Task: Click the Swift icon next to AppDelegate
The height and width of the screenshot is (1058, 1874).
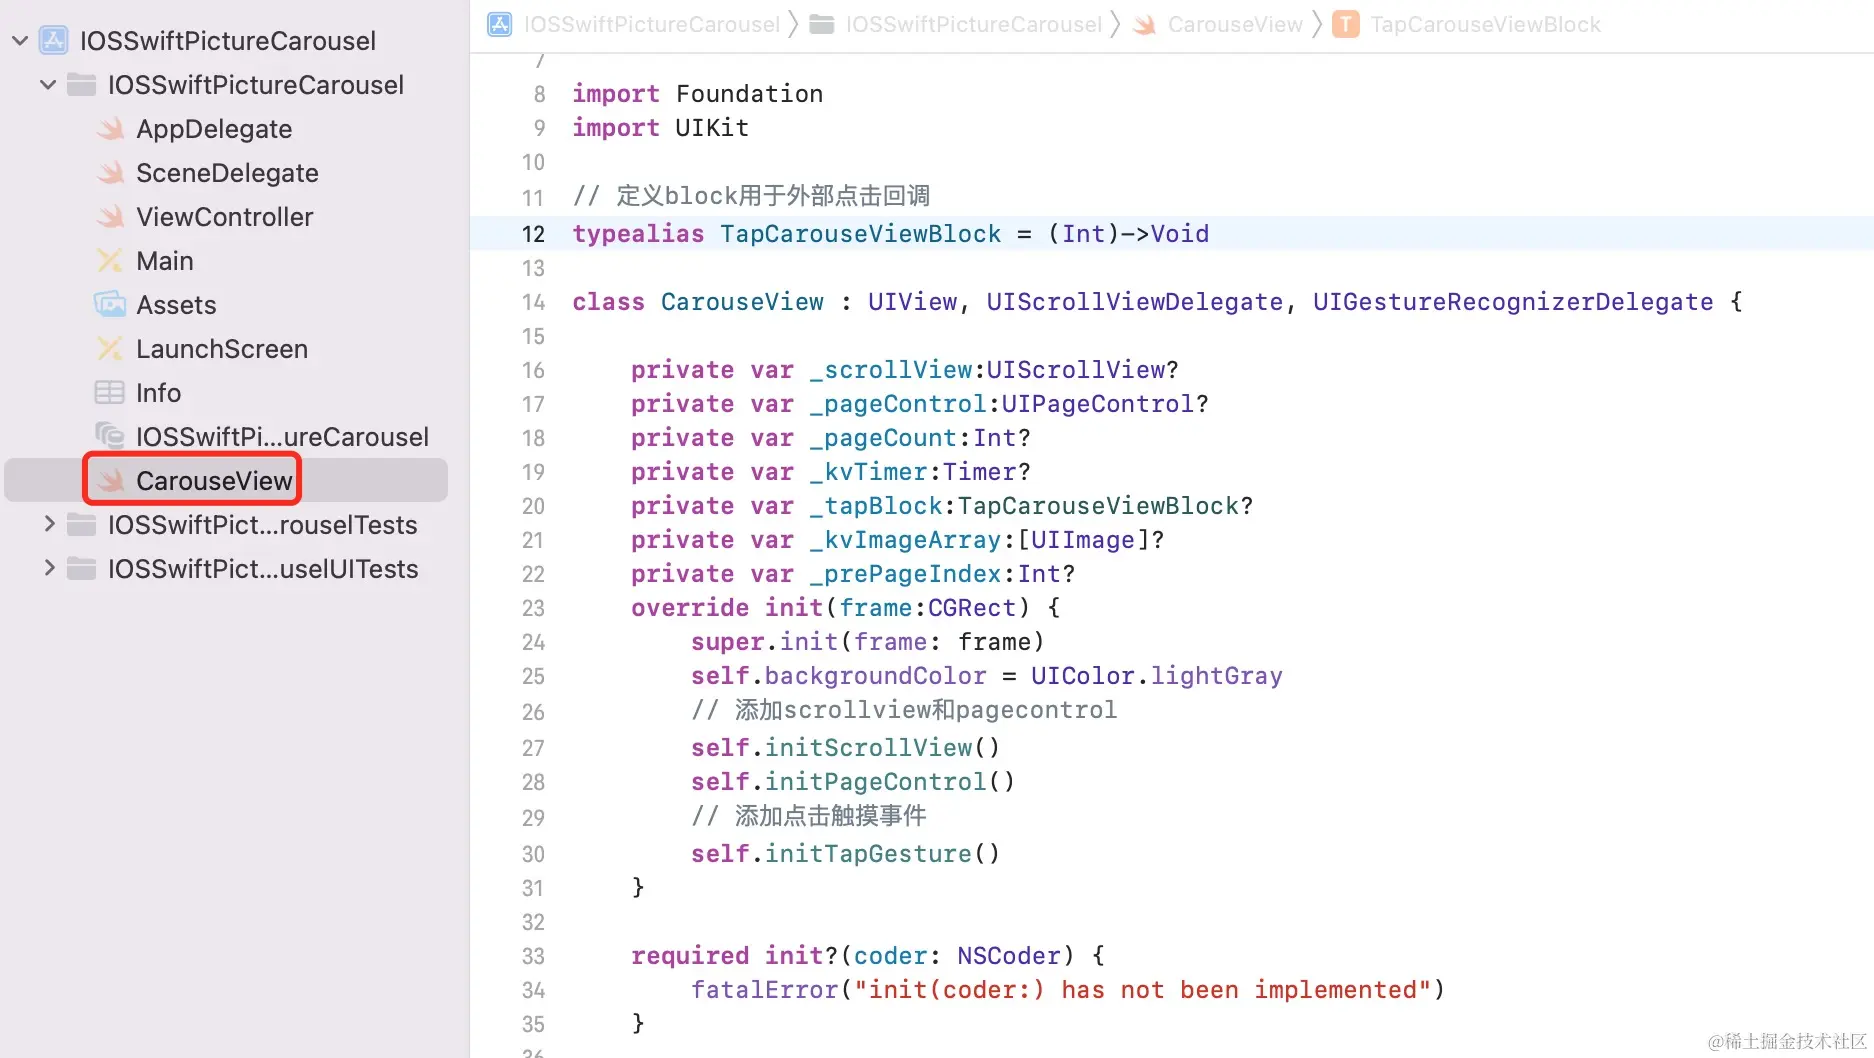Action: coord(110,129)
